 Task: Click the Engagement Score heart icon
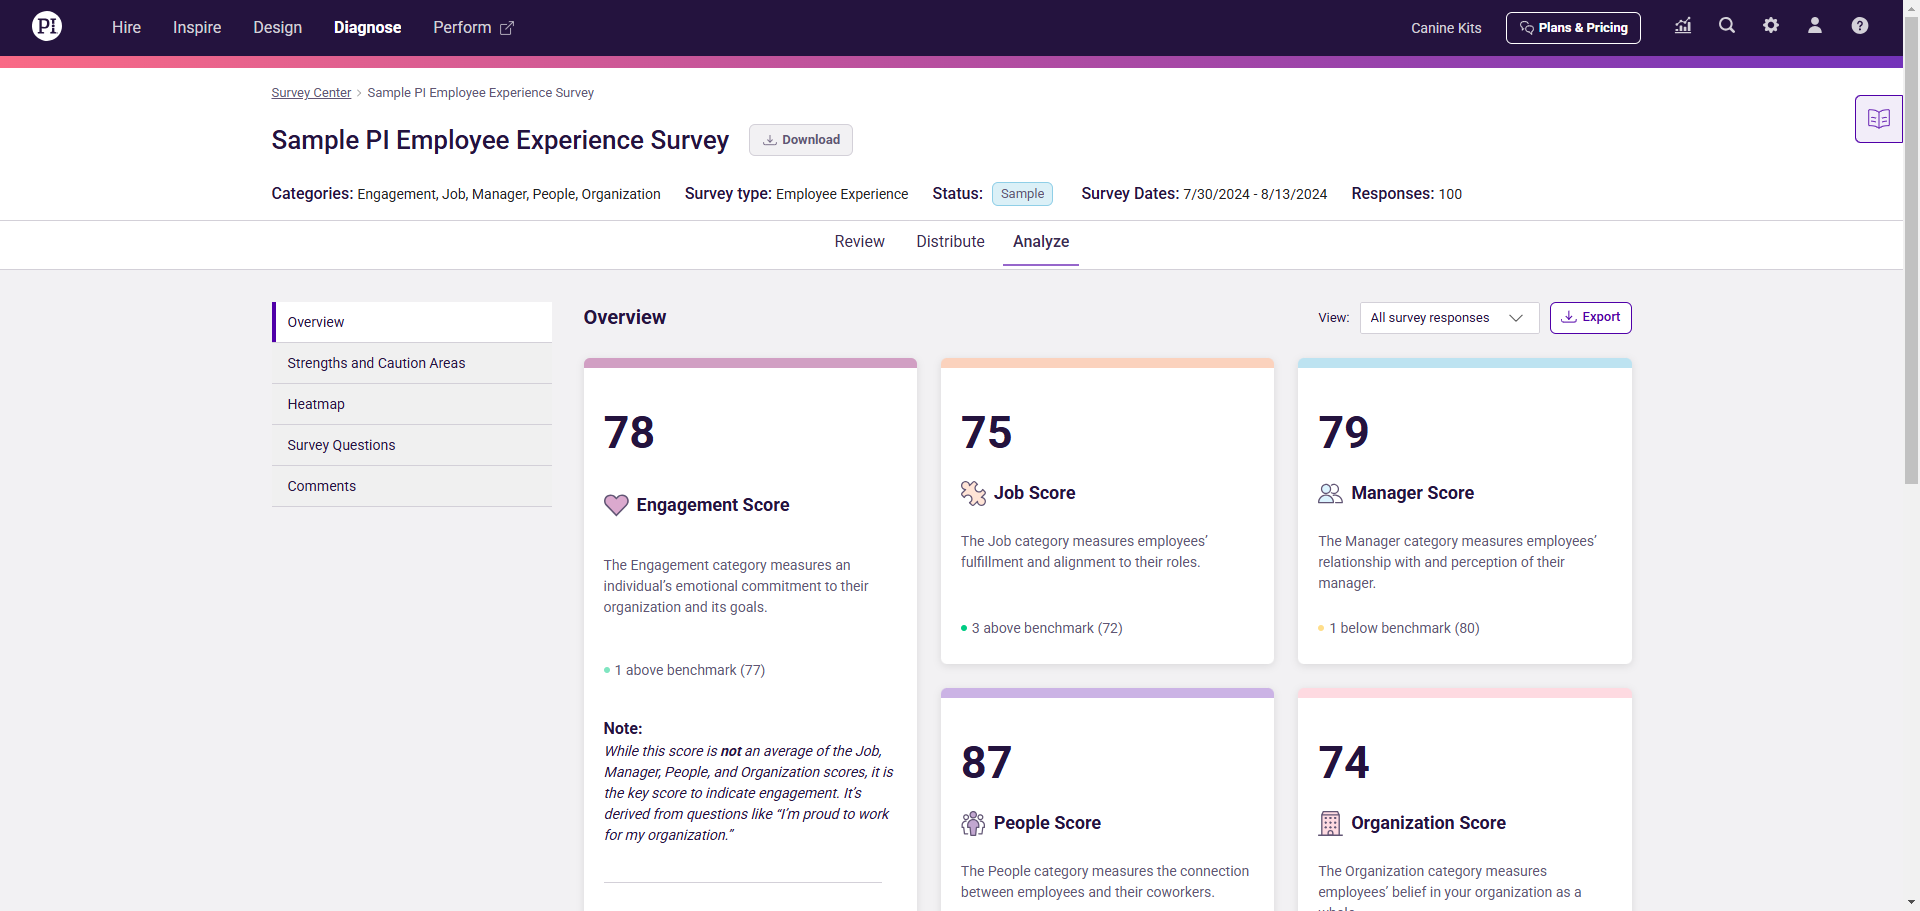pos(616,505)
